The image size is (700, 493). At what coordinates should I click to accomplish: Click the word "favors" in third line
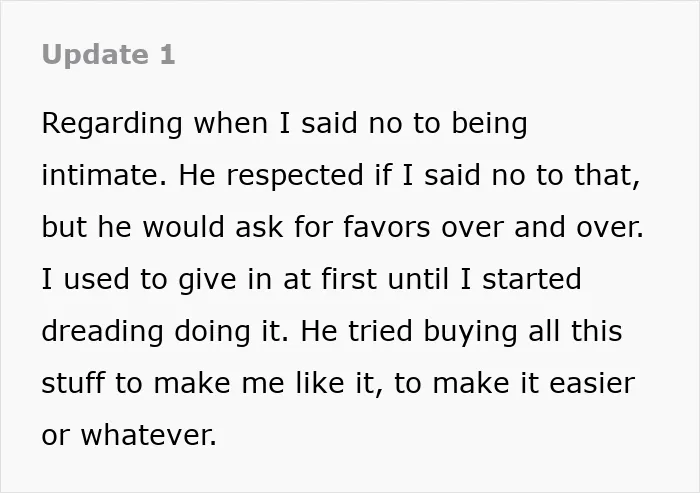[x=387, y=227]
